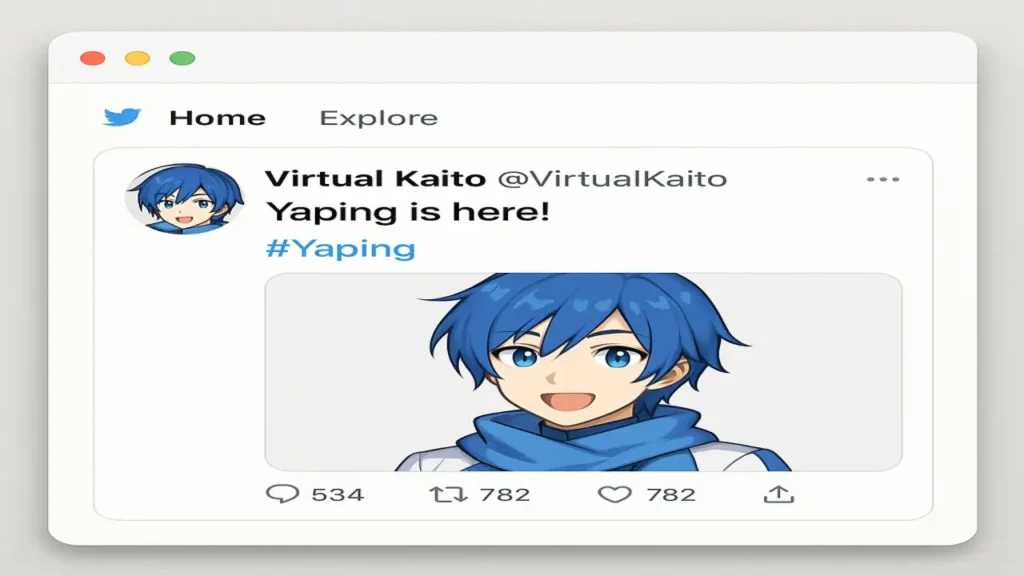Follow the #Yaping hashtag link
Screen dimensions: 1024x576
coord(340,249)
